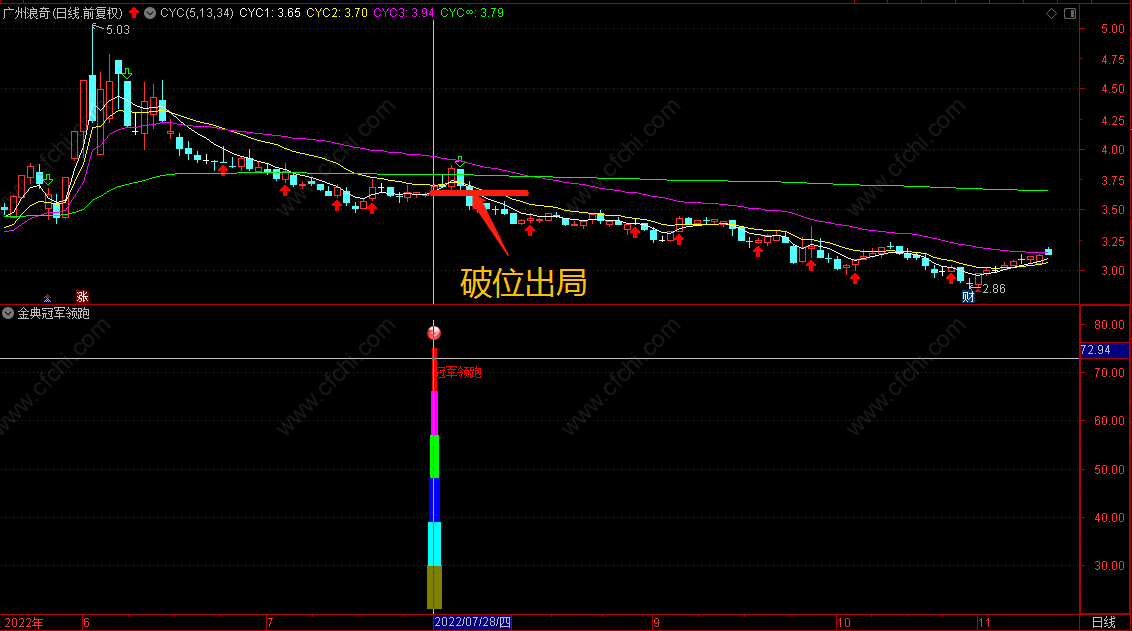Click the 70.00 indicator axis label
The height and width of the screenshot is (631, 1132).
[x=1110, y=373]
